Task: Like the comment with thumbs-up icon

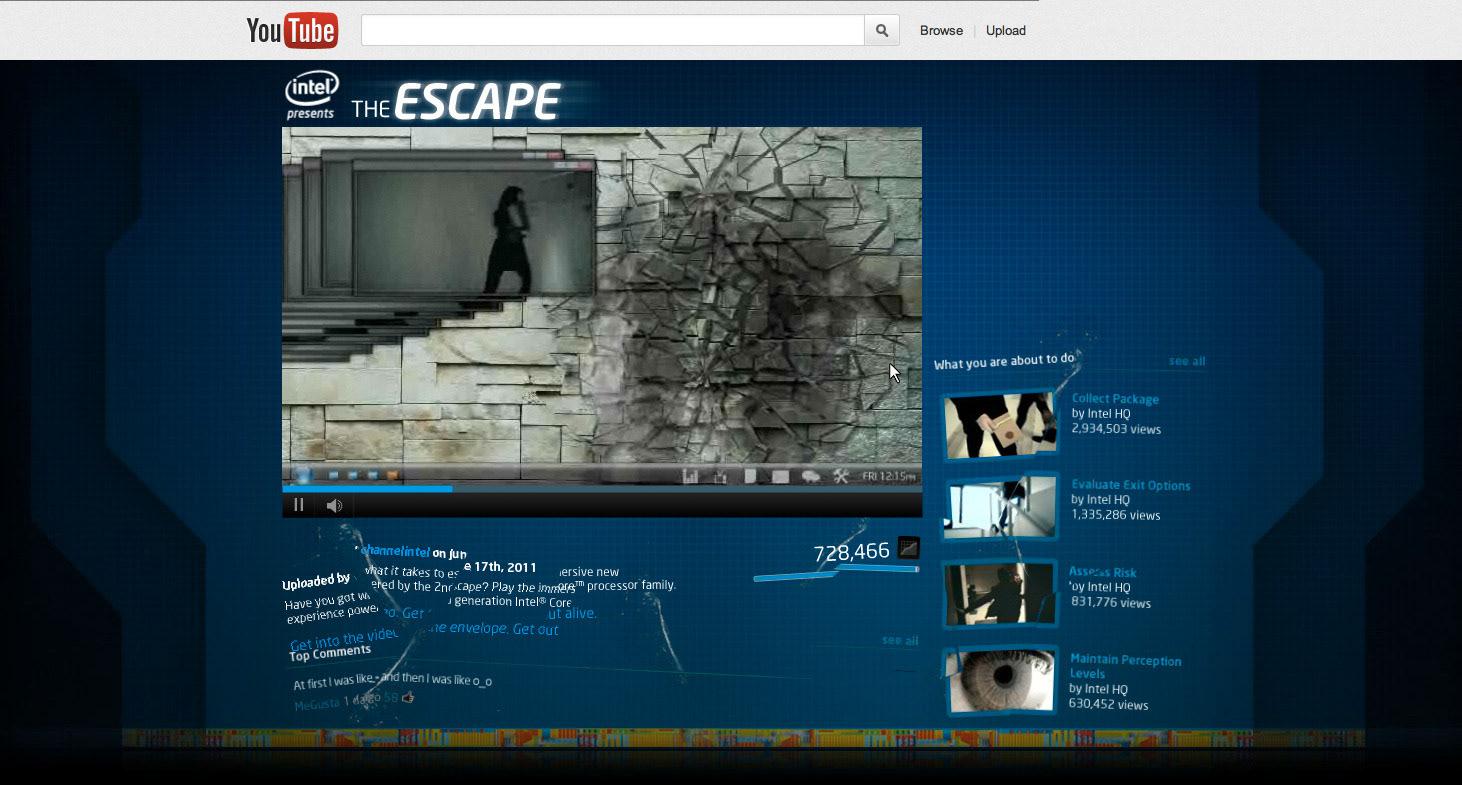Action: click(407, 697)
